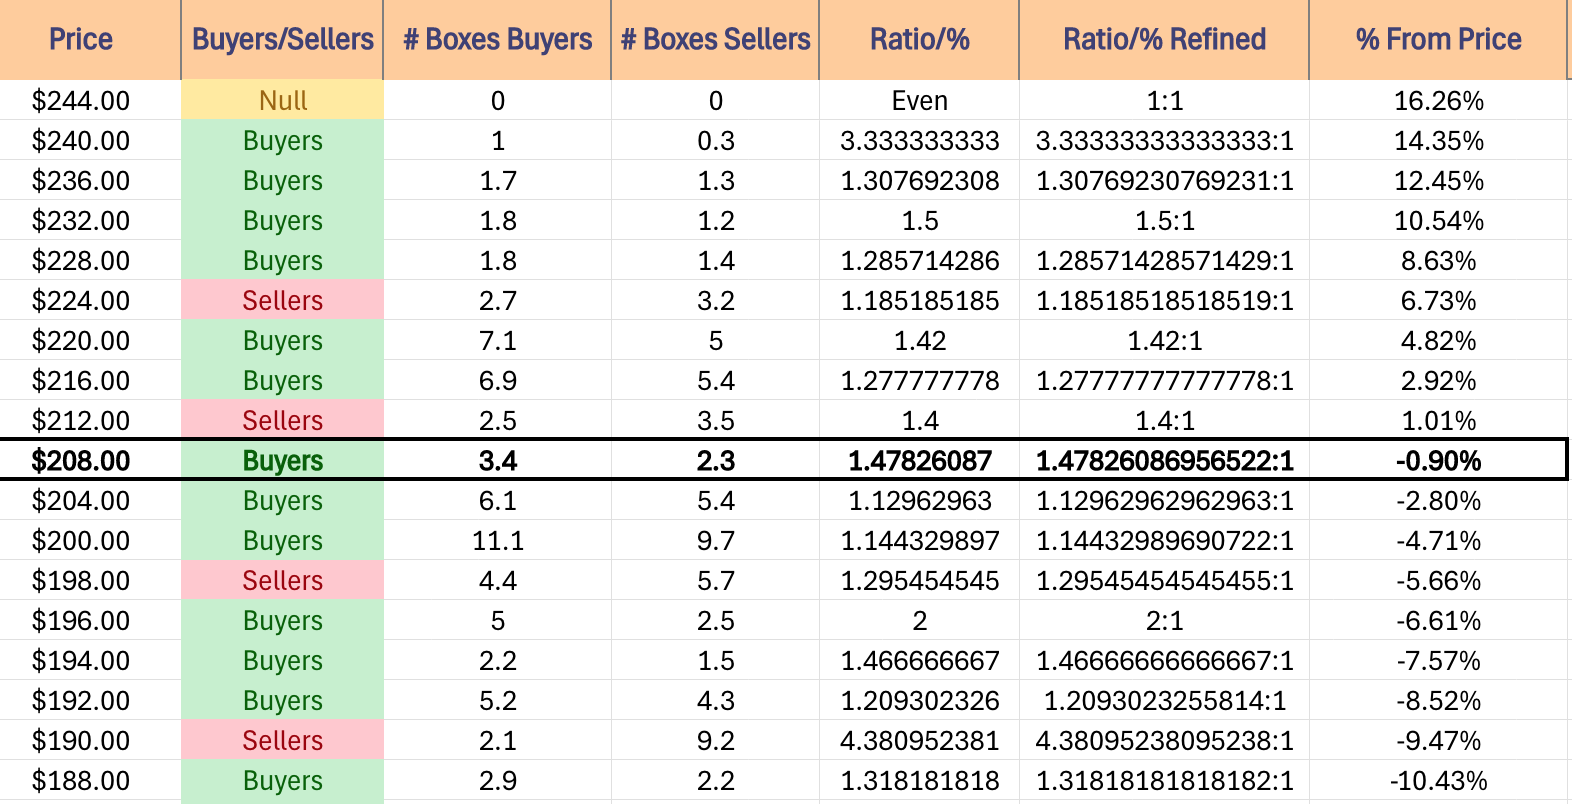Click the bold 3.4 boxes buyers cell
1572x804 pixels.
497,460
